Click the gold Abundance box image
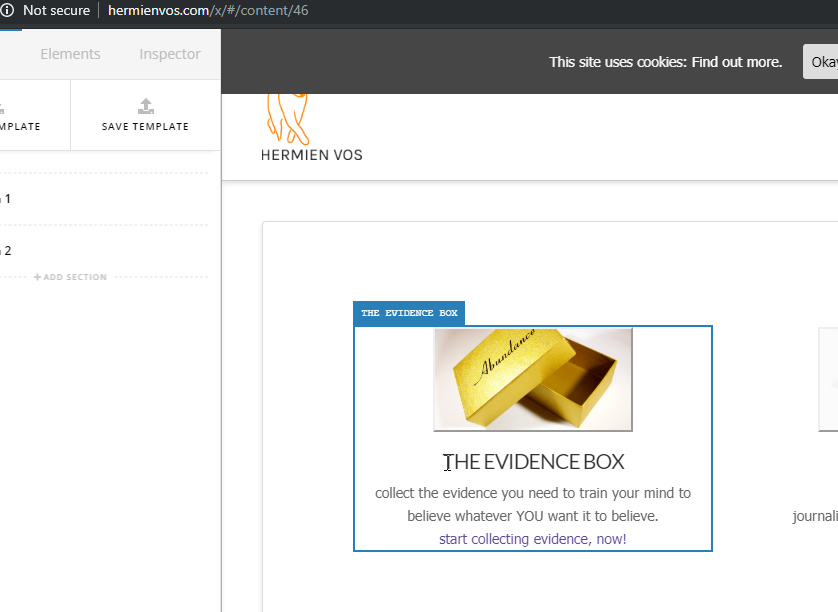The width and height of the screenshot is (838, 612). click(532, 379)
